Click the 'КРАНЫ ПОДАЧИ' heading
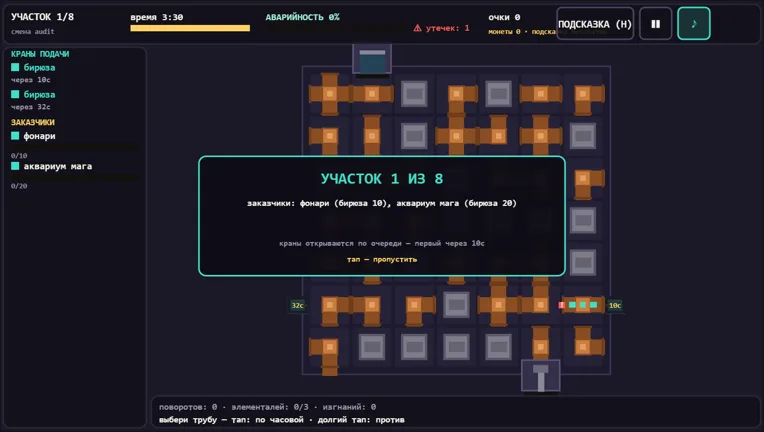 [40, 54]
